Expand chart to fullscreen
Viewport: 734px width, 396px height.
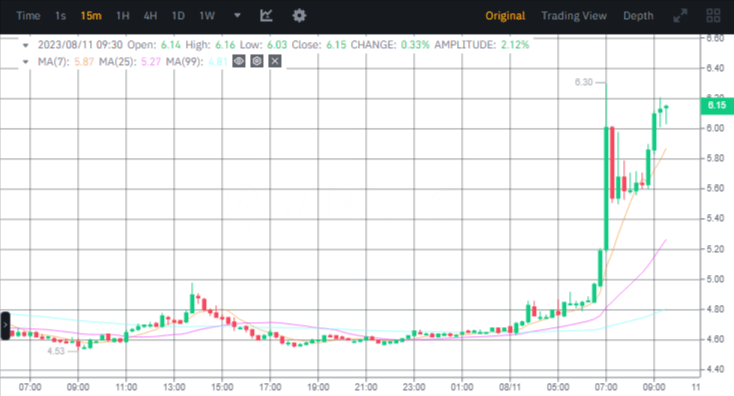tap(680, 15)
